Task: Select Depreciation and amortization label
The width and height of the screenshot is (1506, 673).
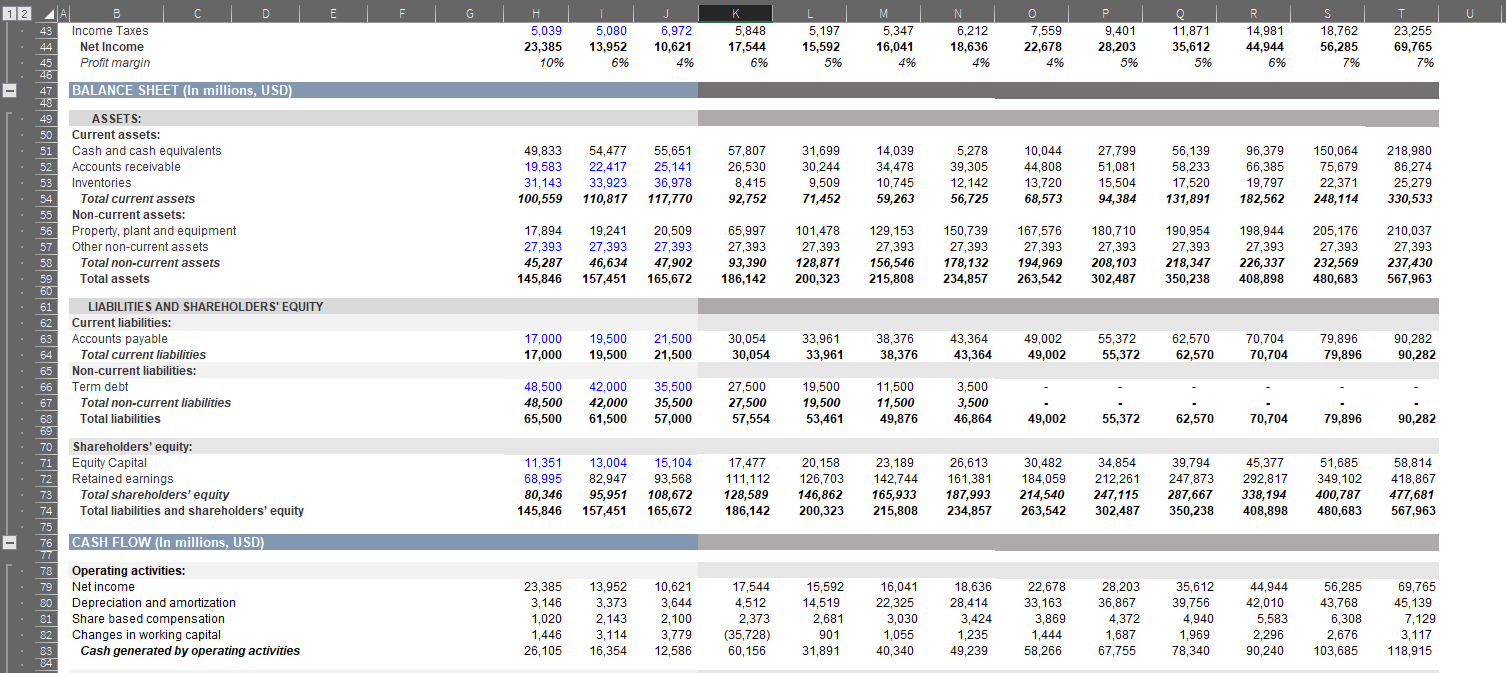Action: [154, 603]
